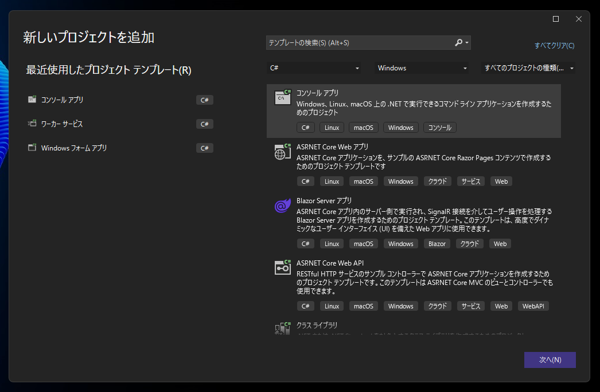
Task: Click the Blazor Server アプリ purple icon
Action: point(282,206)
